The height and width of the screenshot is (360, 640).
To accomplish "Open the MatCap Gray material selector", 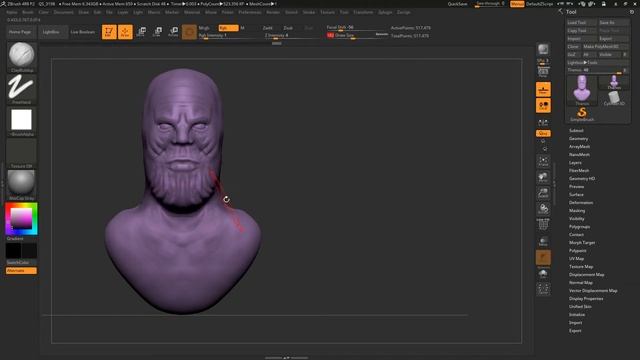I will [22, 185].
